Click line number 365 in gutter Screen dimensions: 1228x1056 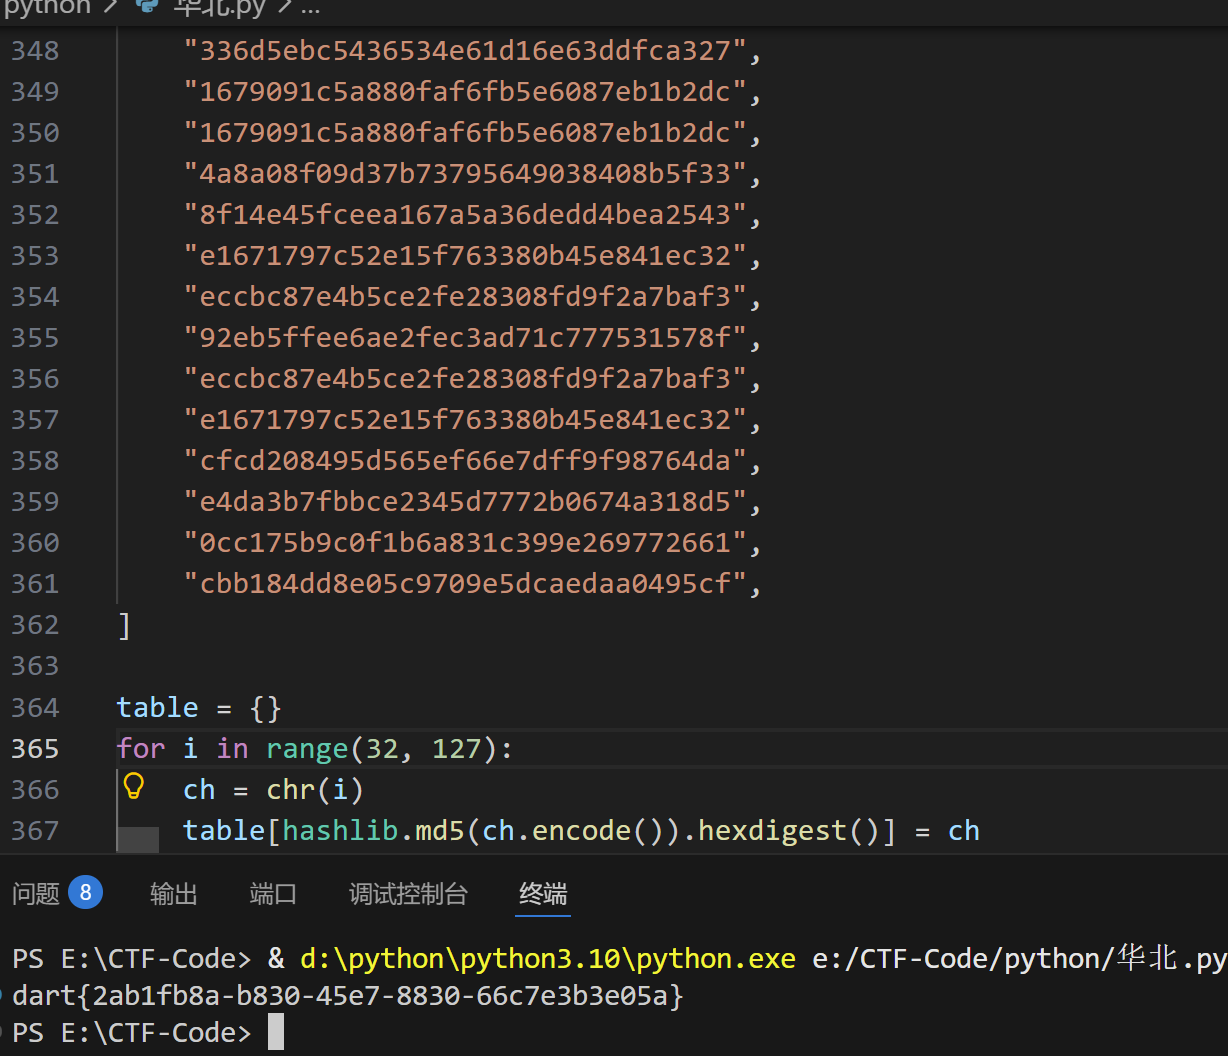[35, 748]
